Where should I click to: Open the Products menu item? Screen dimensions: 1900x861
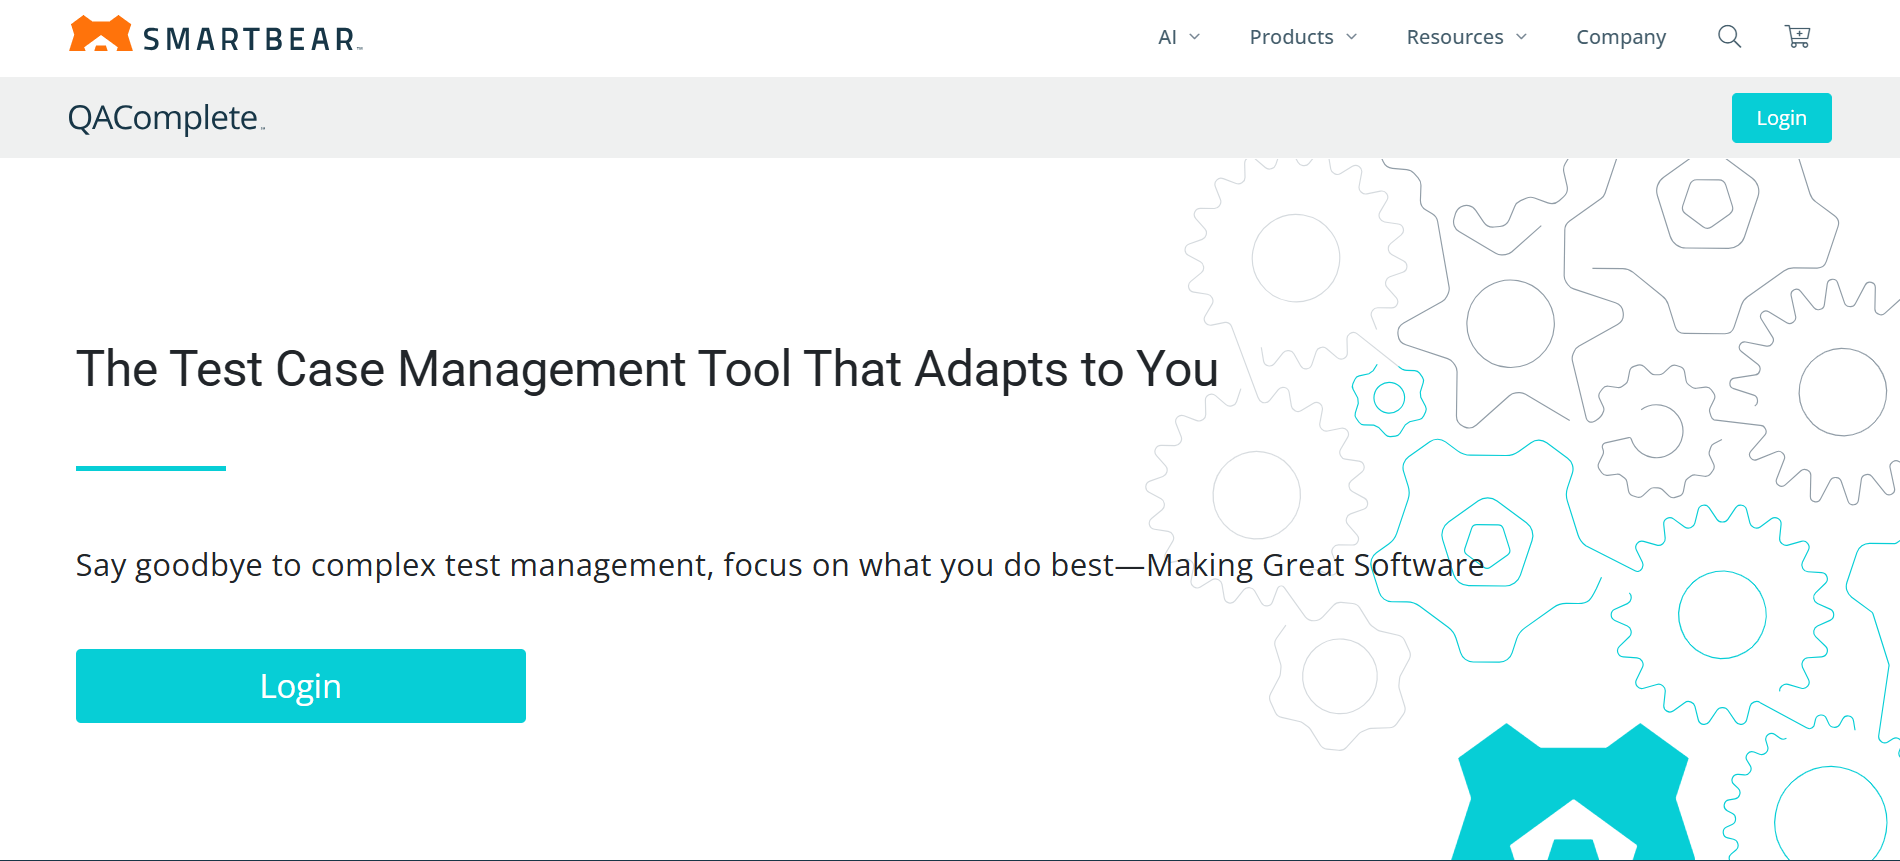pyautogui.click(x=1291, y=37)
